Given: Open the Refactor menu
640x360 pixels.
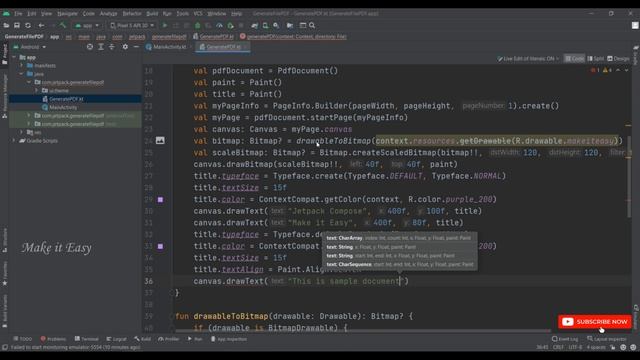Looking at the screenshot, I should point(132,13).
